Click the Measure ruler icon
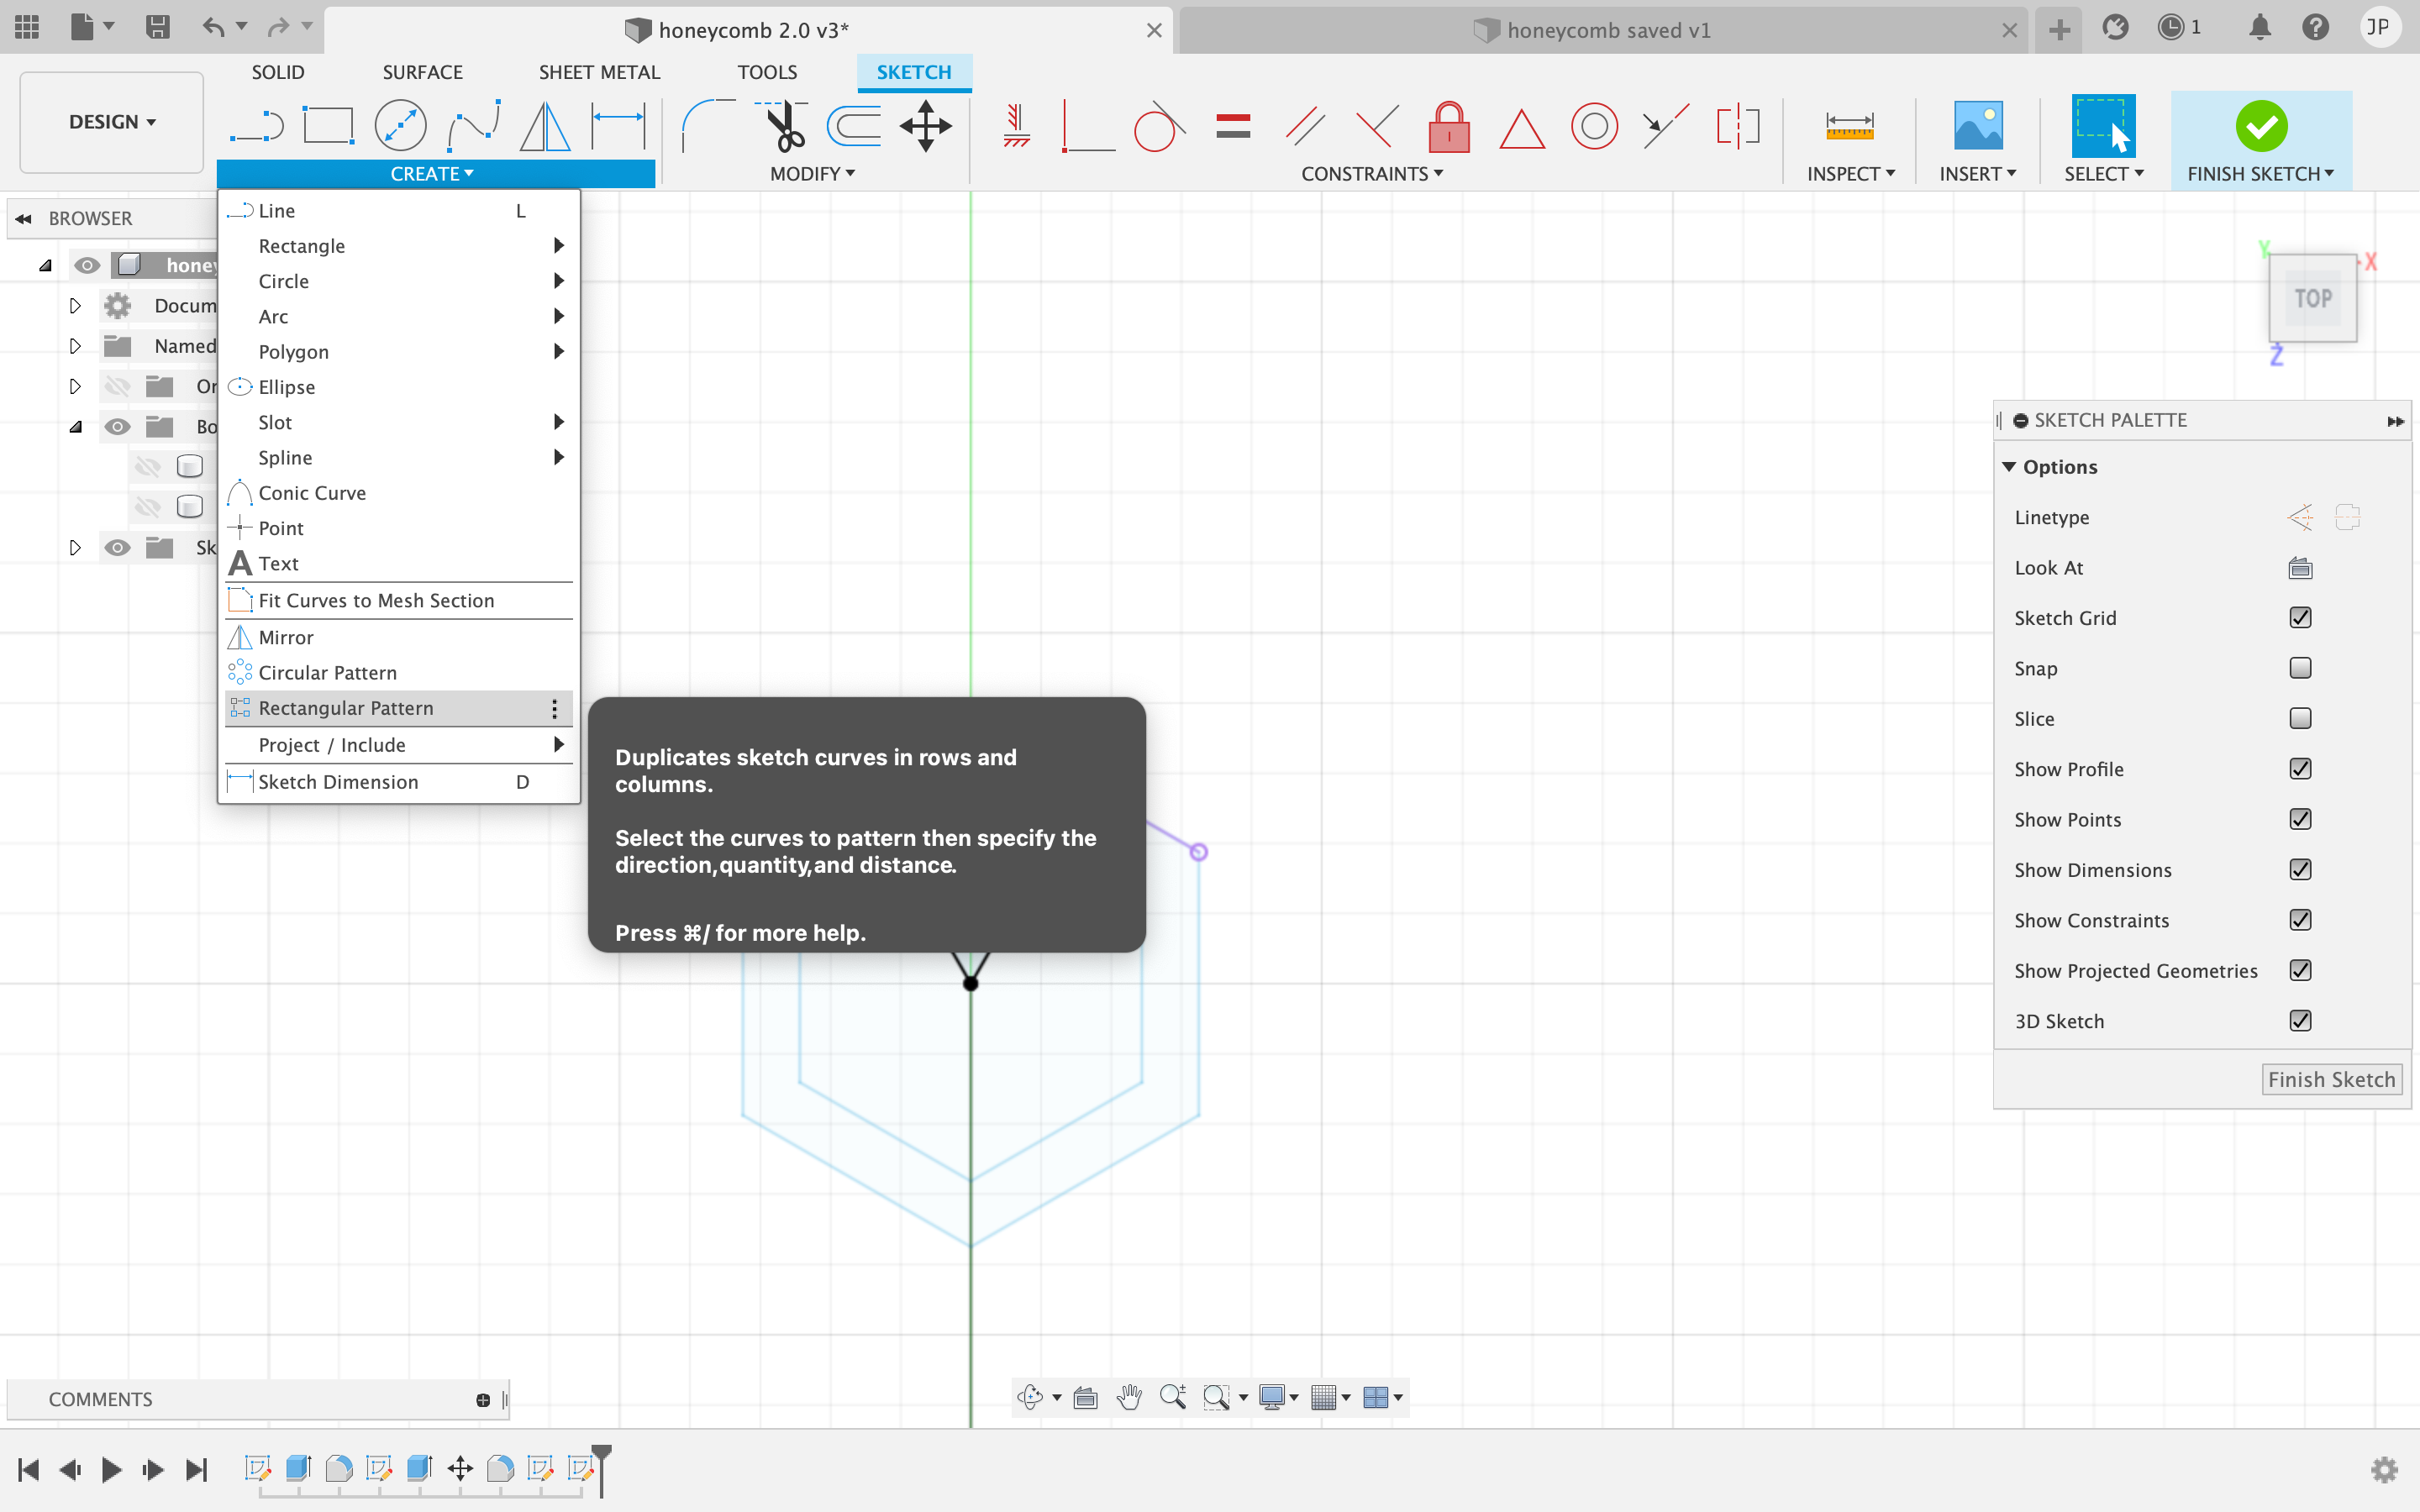The image size is (2420, 1512). click(1849, 127)
